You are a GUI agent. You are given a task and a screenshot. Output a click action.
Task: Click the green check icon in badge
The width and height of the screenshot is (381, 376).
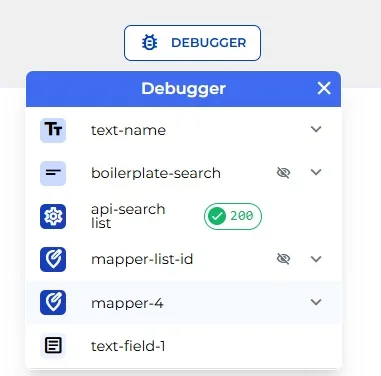point(217,216)
